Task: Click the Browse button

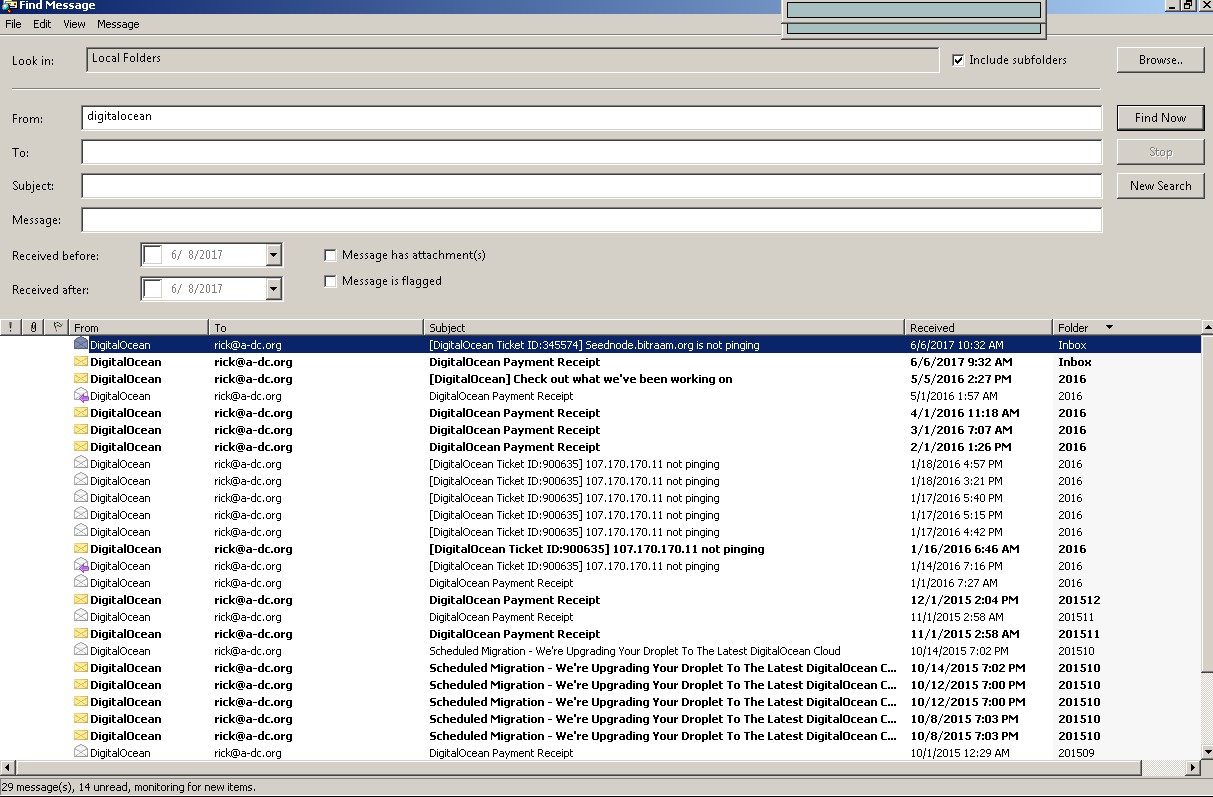Action: click(x=1160, y=60)
